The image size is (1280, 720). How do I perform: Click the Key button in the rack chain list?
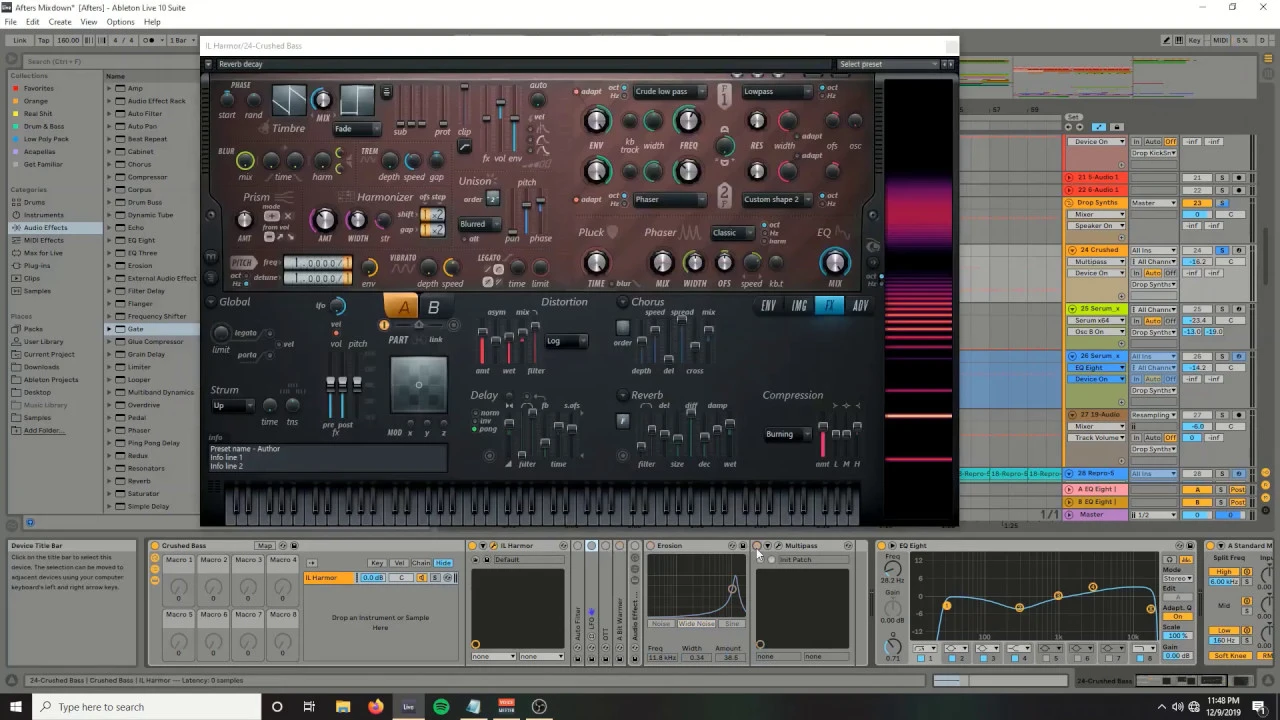(x=377, y=563)
